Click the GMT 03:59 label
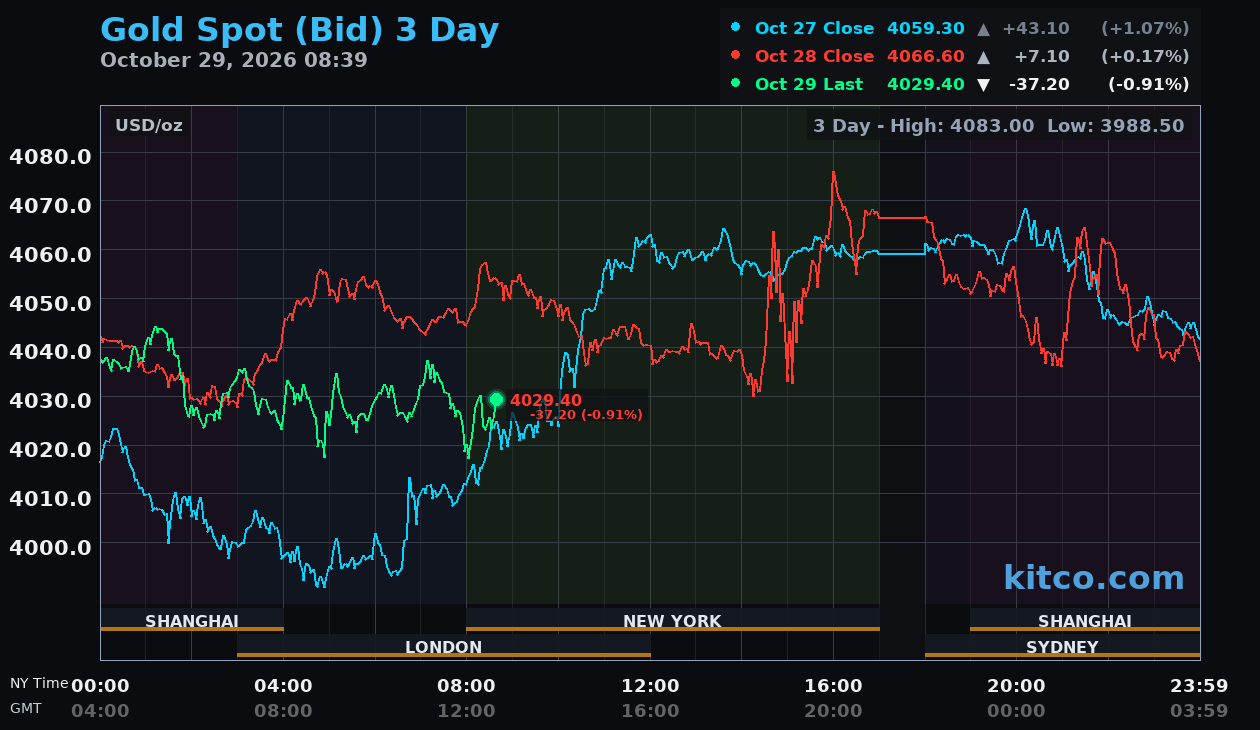 (1199, 711)
